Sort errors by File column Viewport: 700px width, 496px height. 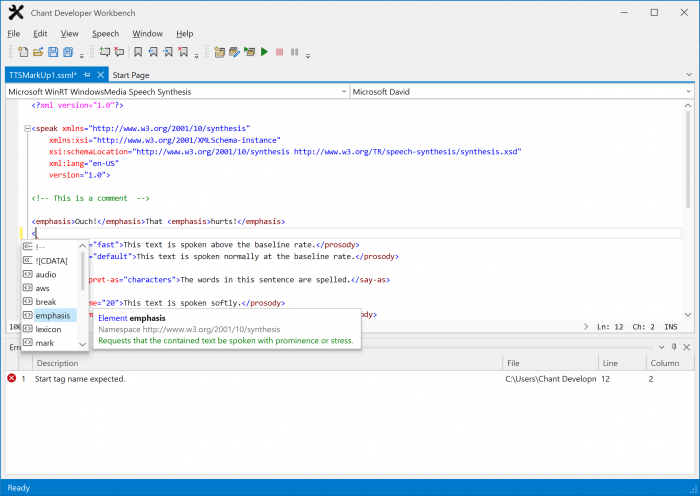coord(550,363)
